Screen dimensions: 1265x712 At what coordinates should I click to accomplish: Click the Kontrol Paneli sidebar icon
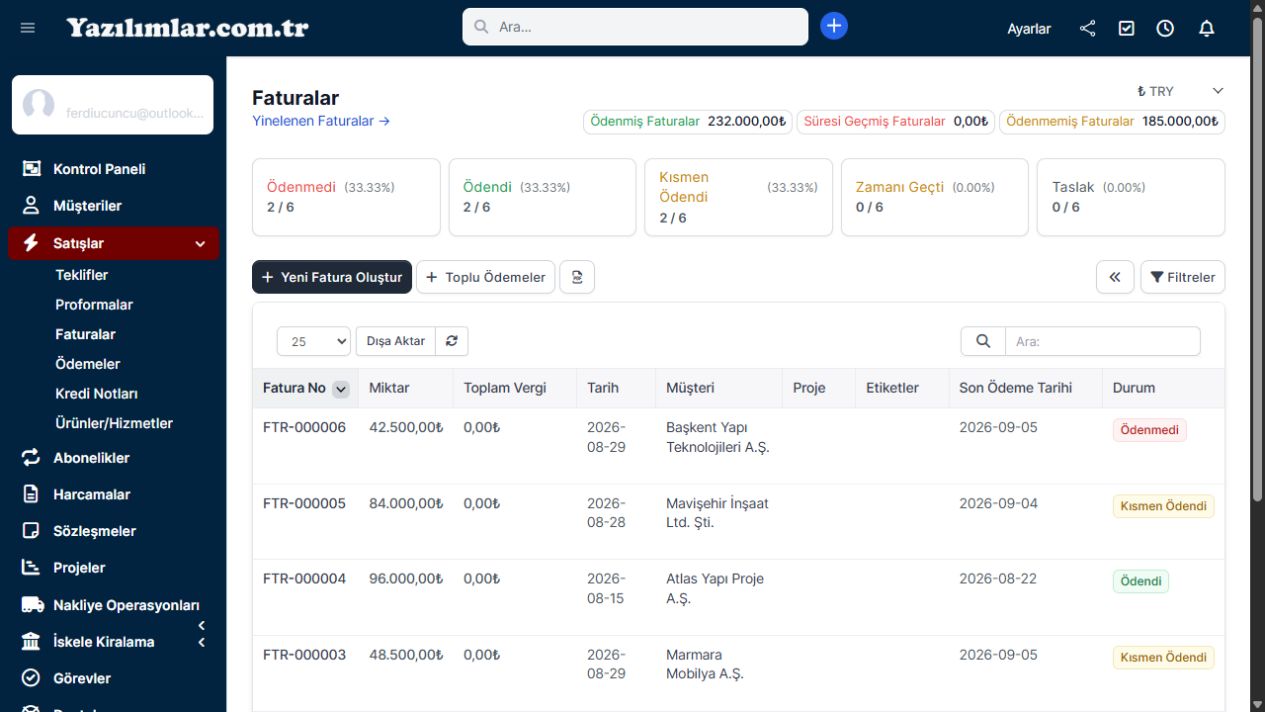coord(31,169)
